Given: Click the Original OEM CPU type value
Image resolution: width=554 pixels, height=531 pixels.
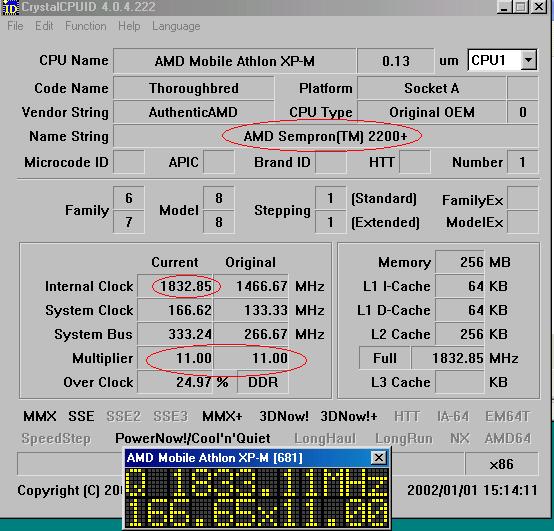Looking at the screenshot, I should coord(431,112).
